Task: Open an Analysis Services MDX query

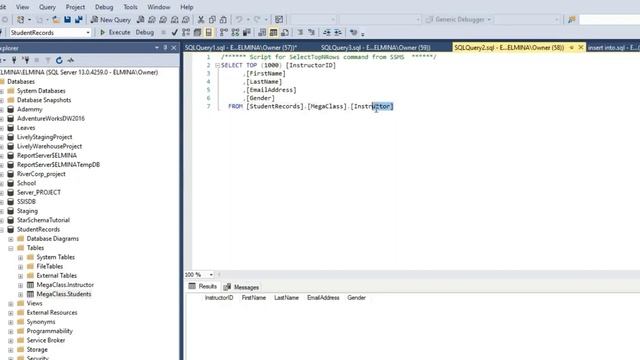Action: [152, 20]
